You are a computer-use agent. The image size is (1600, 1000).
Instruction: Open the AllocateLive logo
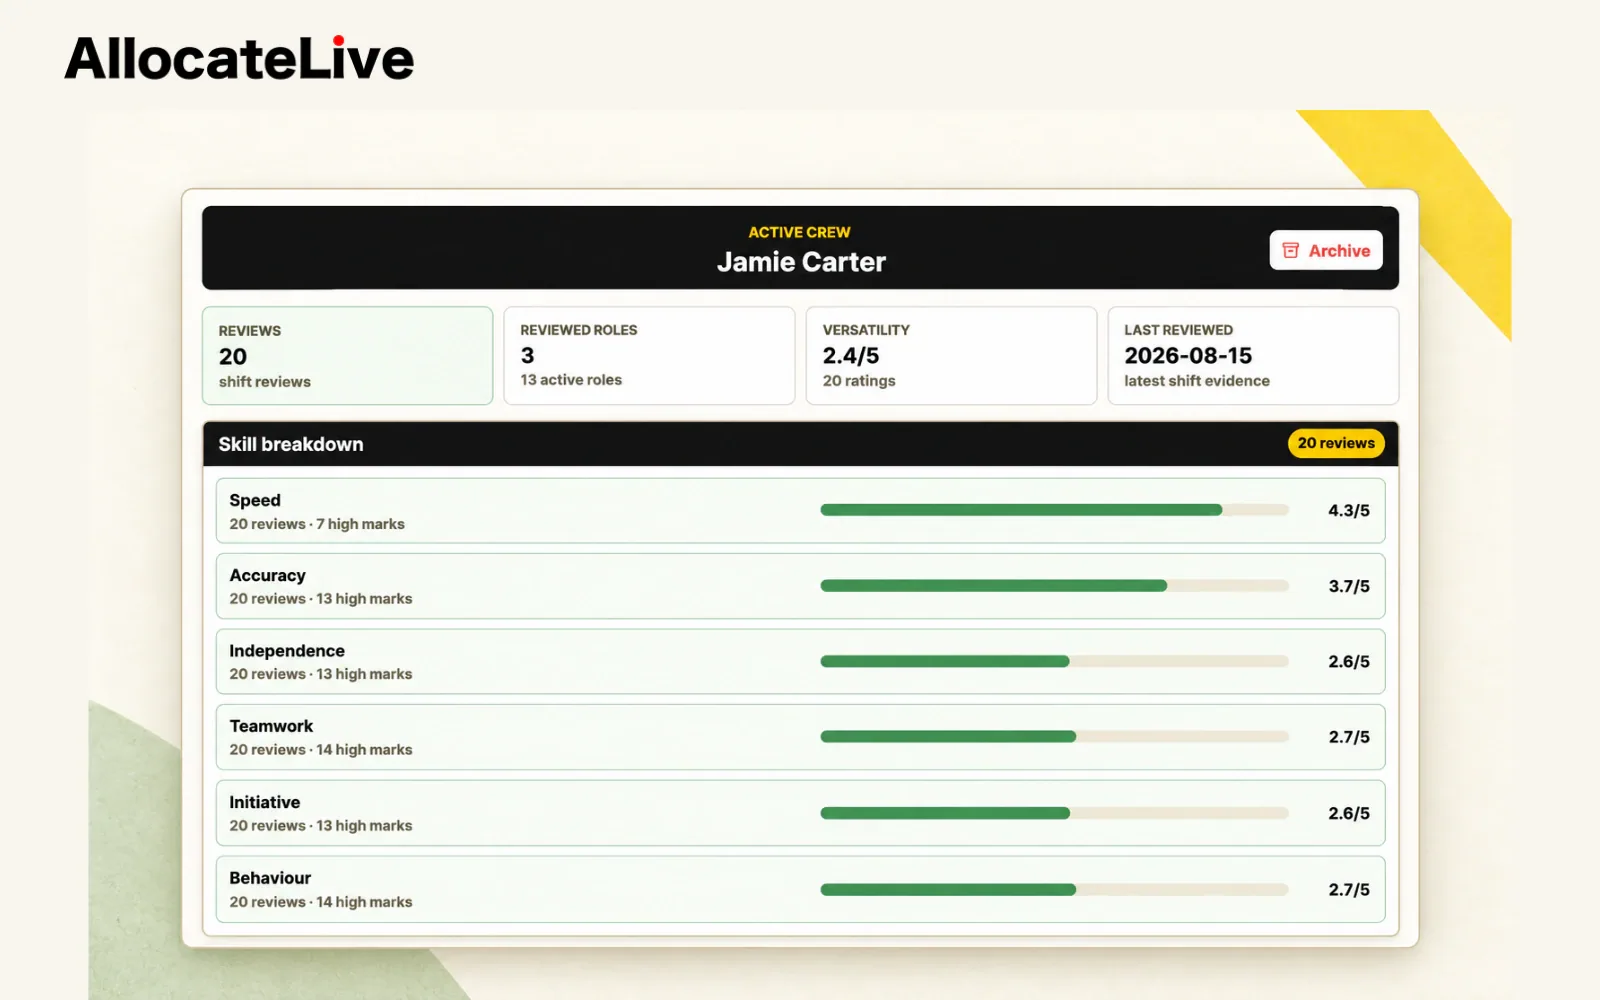[239, 58]
